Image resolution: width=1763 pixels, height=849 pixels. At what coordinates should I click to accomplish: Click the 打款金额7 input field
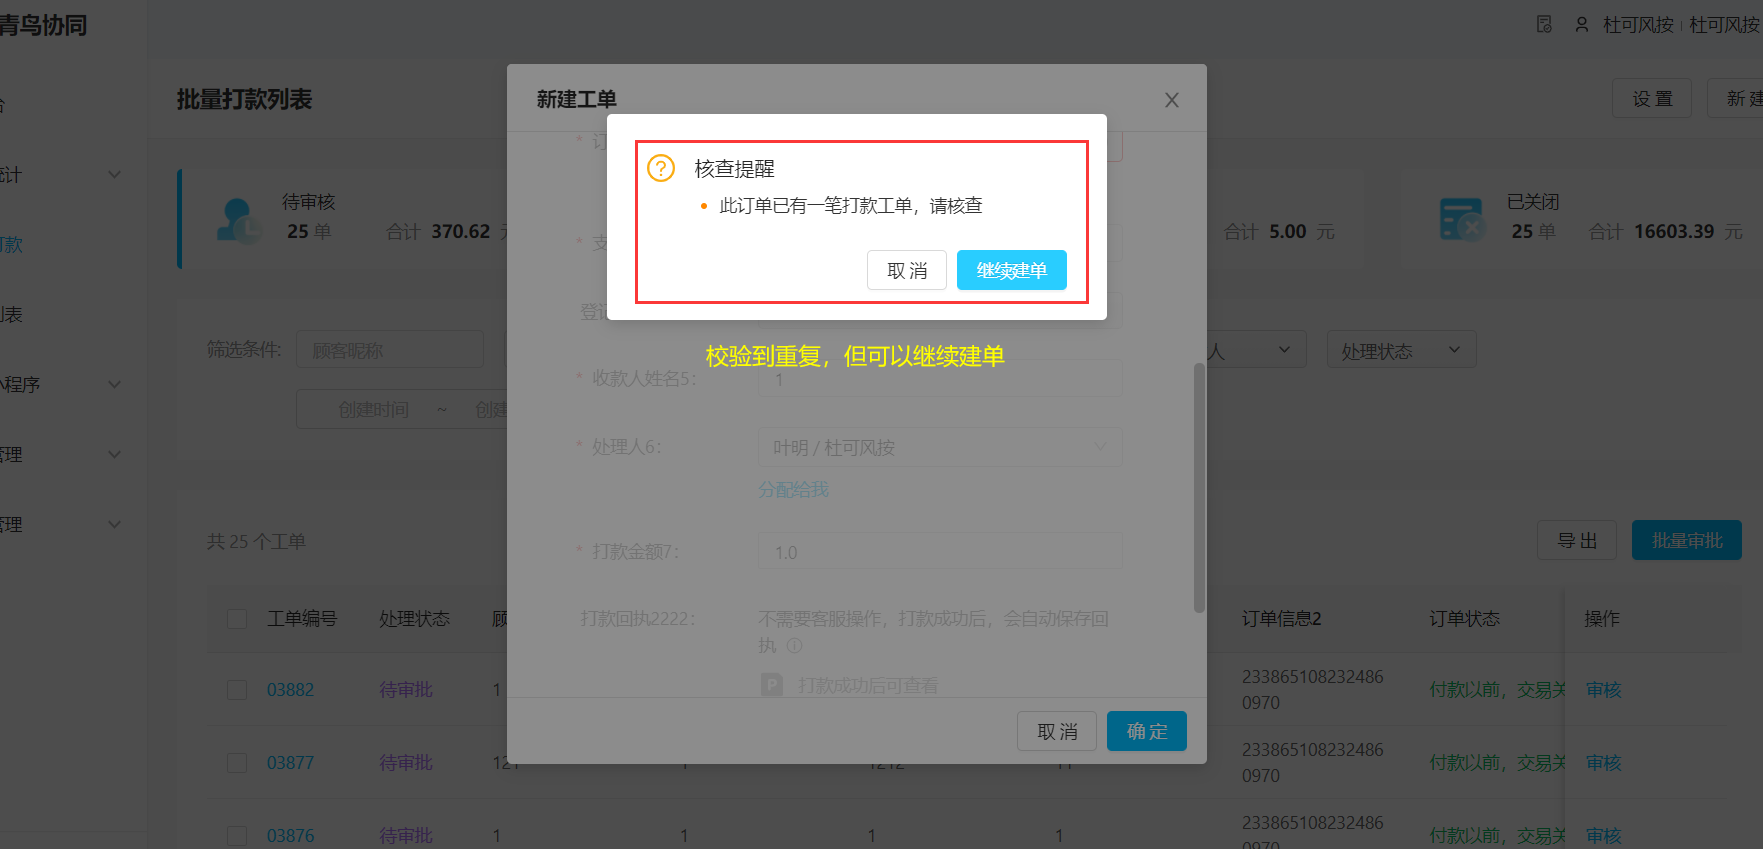click(940, 551)
